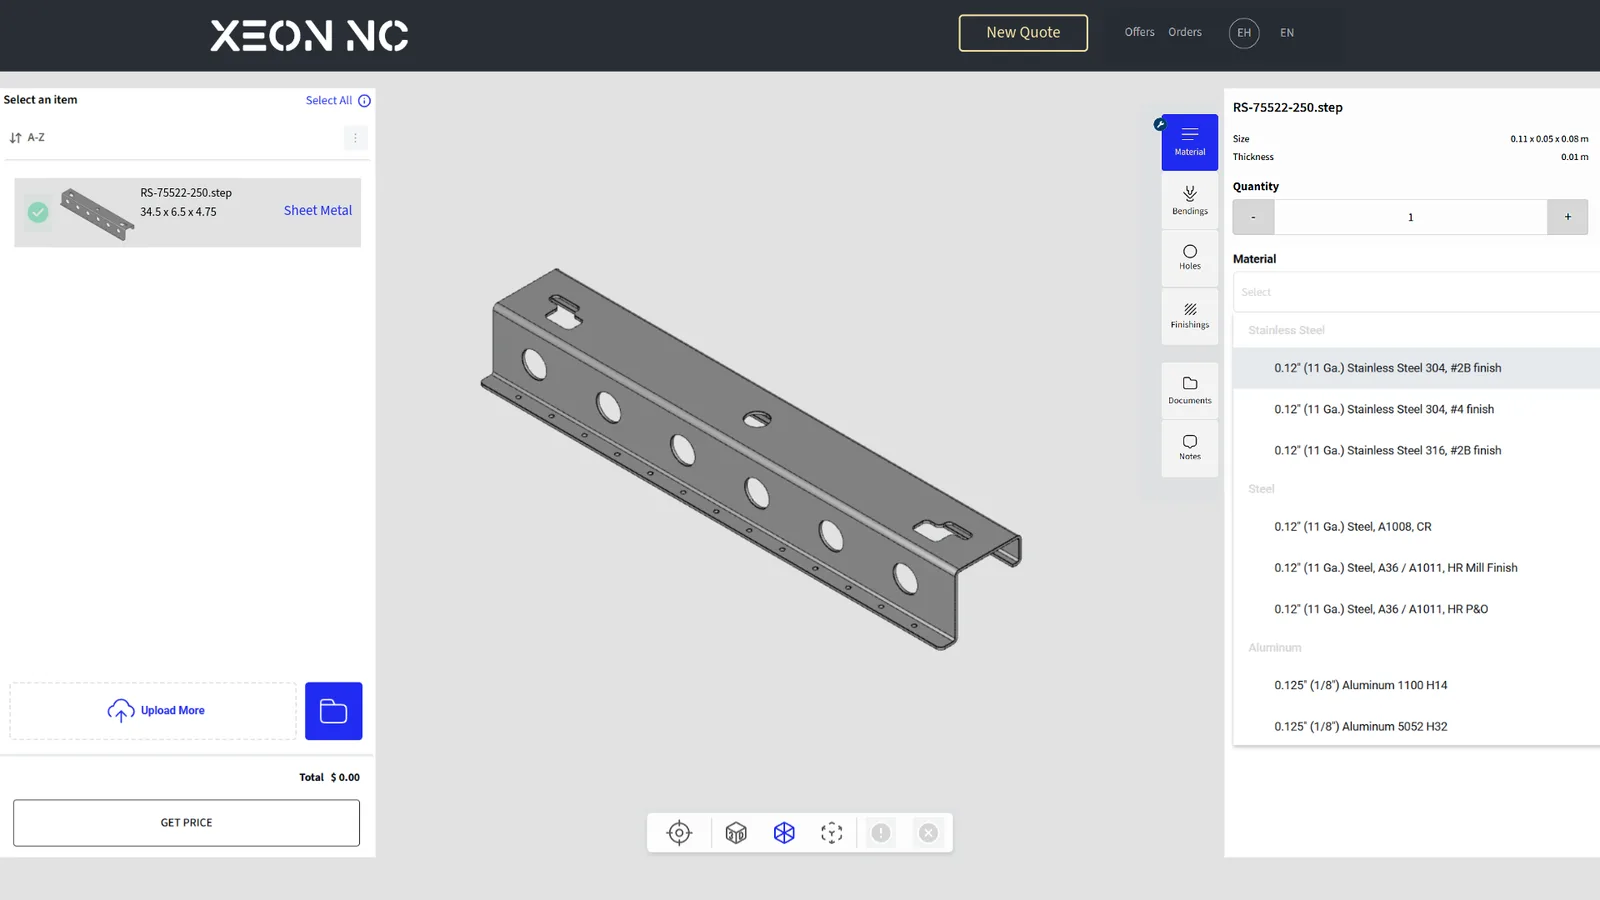
Task: Open the Bendings panel tab
Action: coord(1189,200)
